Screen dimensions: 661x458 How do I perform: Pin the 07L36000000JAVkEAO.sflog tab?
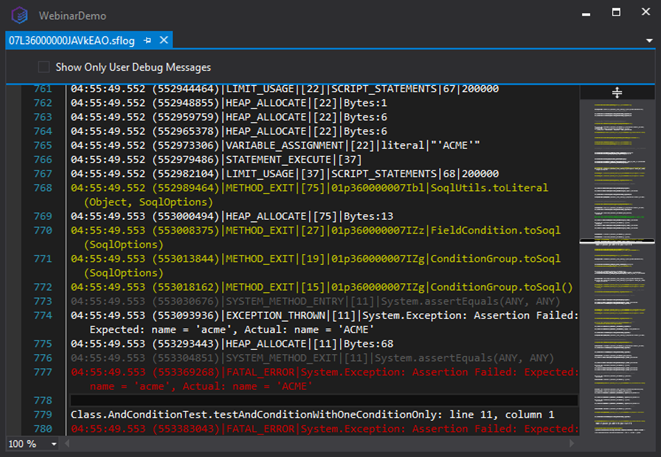click(147, 40)
